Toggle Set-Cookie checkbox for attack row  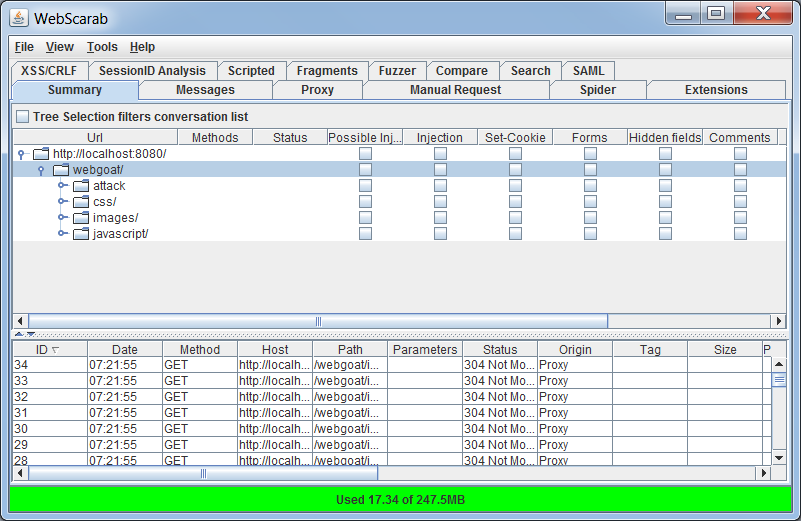[x=515, y=185]
